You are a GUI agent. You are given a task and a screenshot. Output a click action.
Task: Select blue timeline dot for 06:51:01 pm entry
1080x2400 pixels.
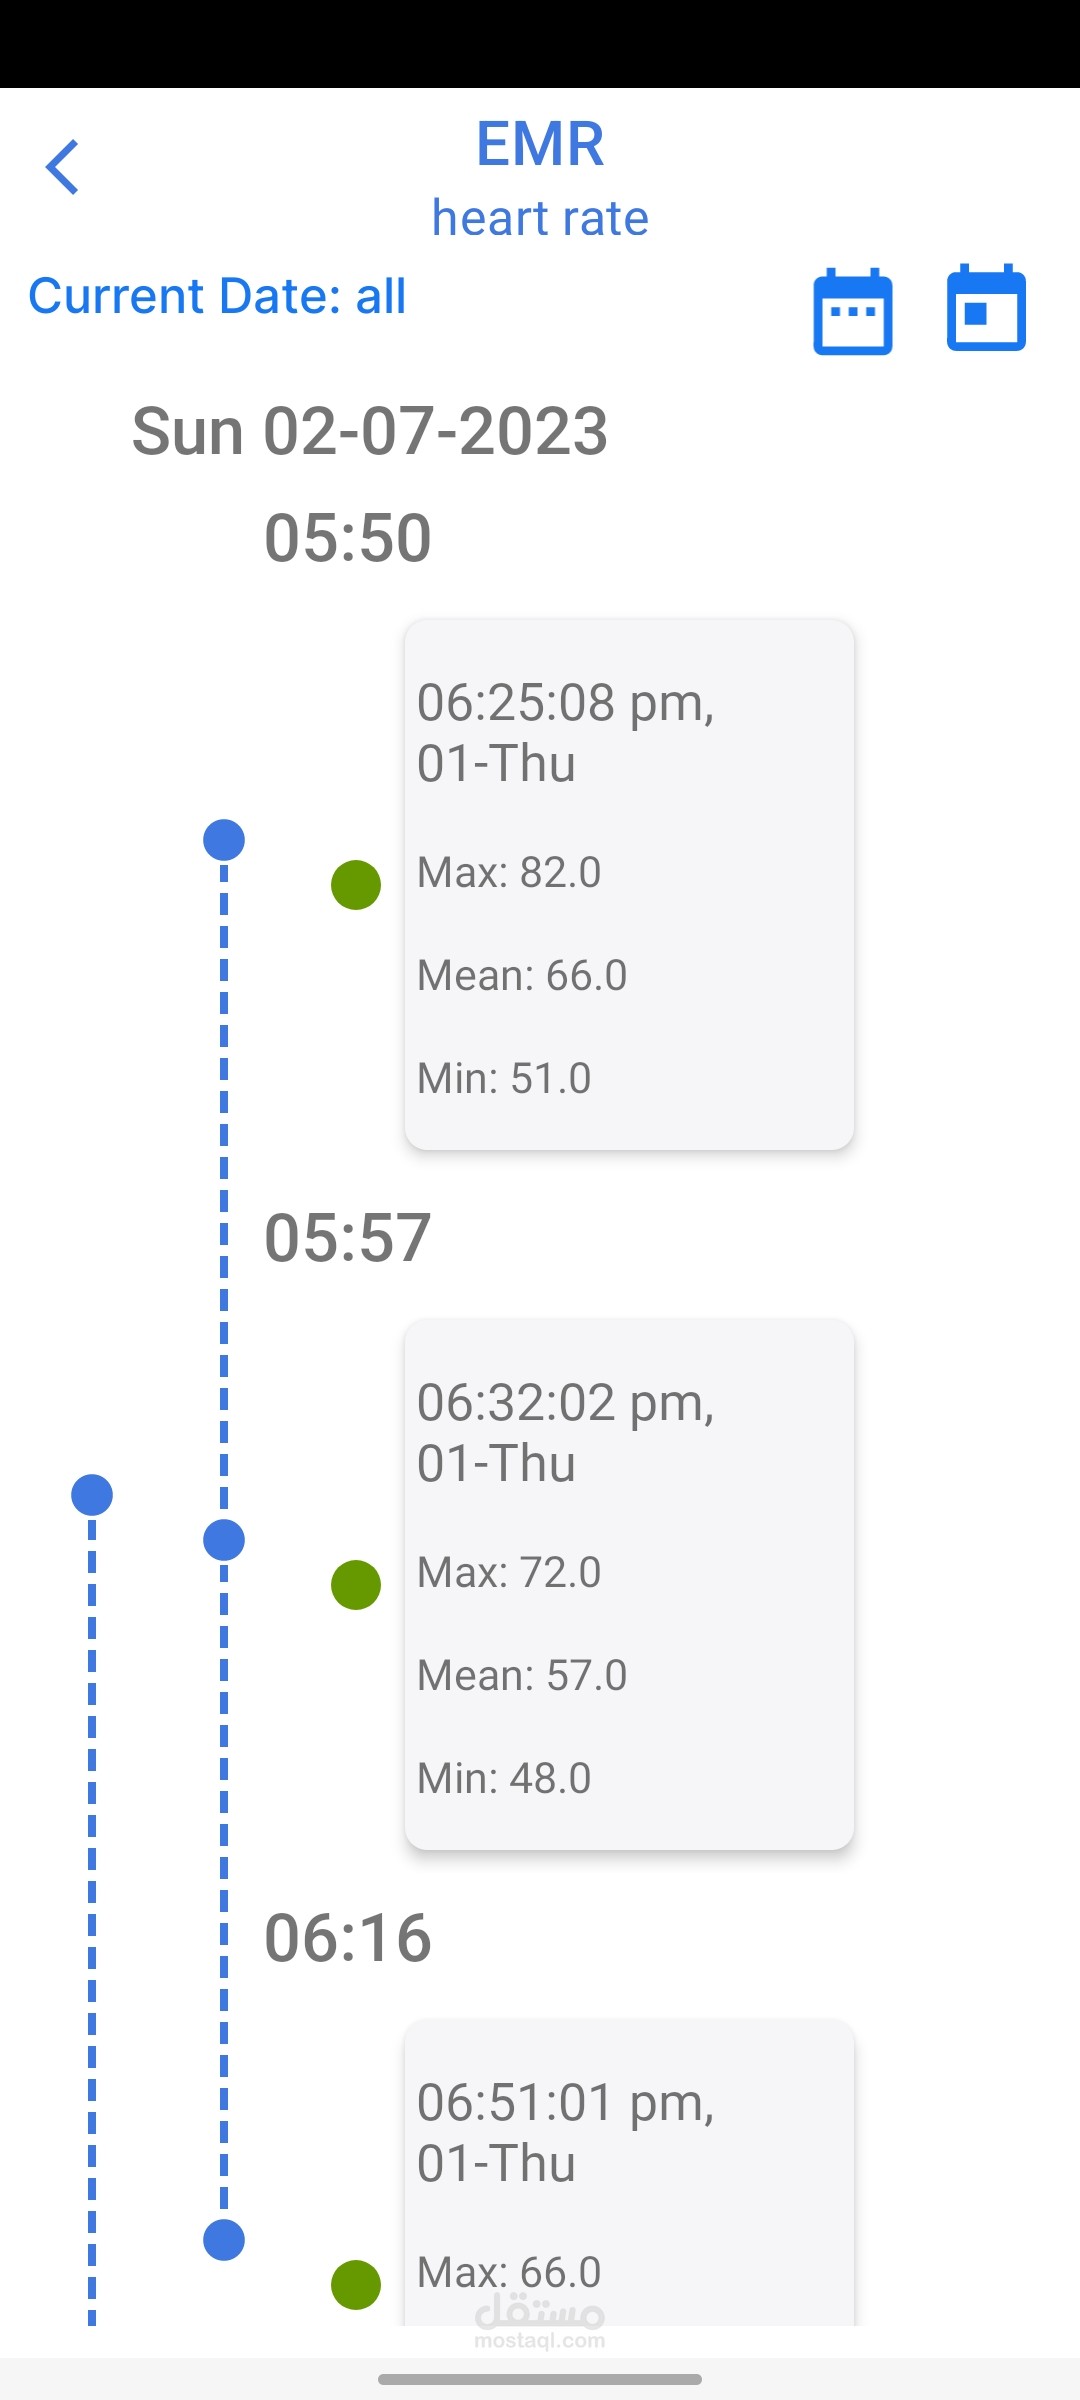(x=224, y=2240)
